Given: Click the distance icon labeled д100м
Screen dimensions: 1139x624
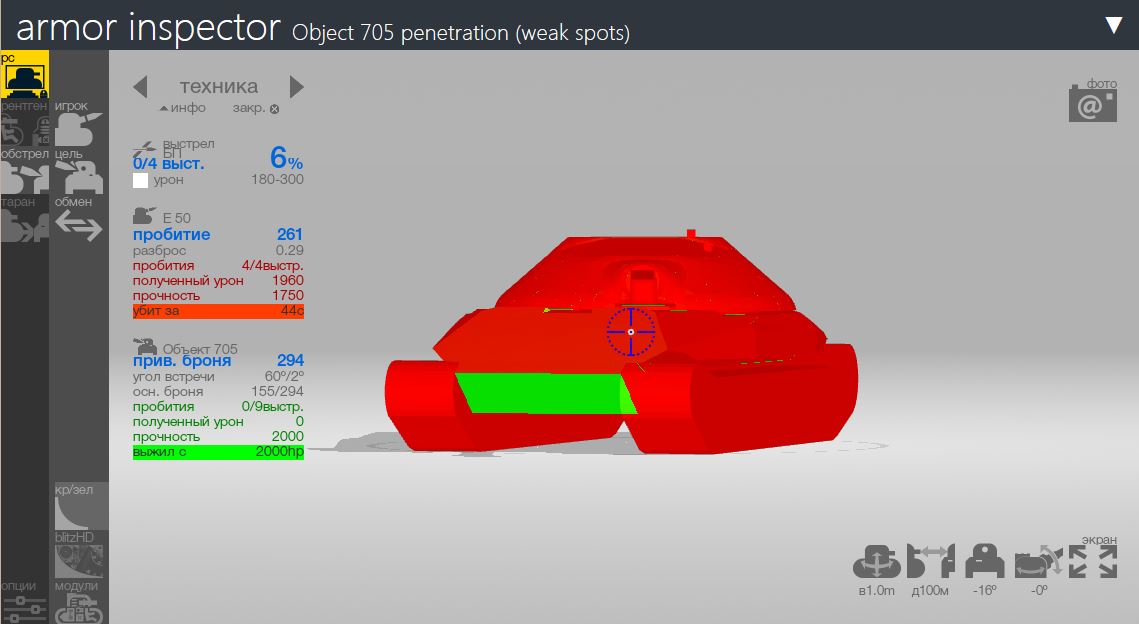Looking at the screenshot, I should pos(931,562).
